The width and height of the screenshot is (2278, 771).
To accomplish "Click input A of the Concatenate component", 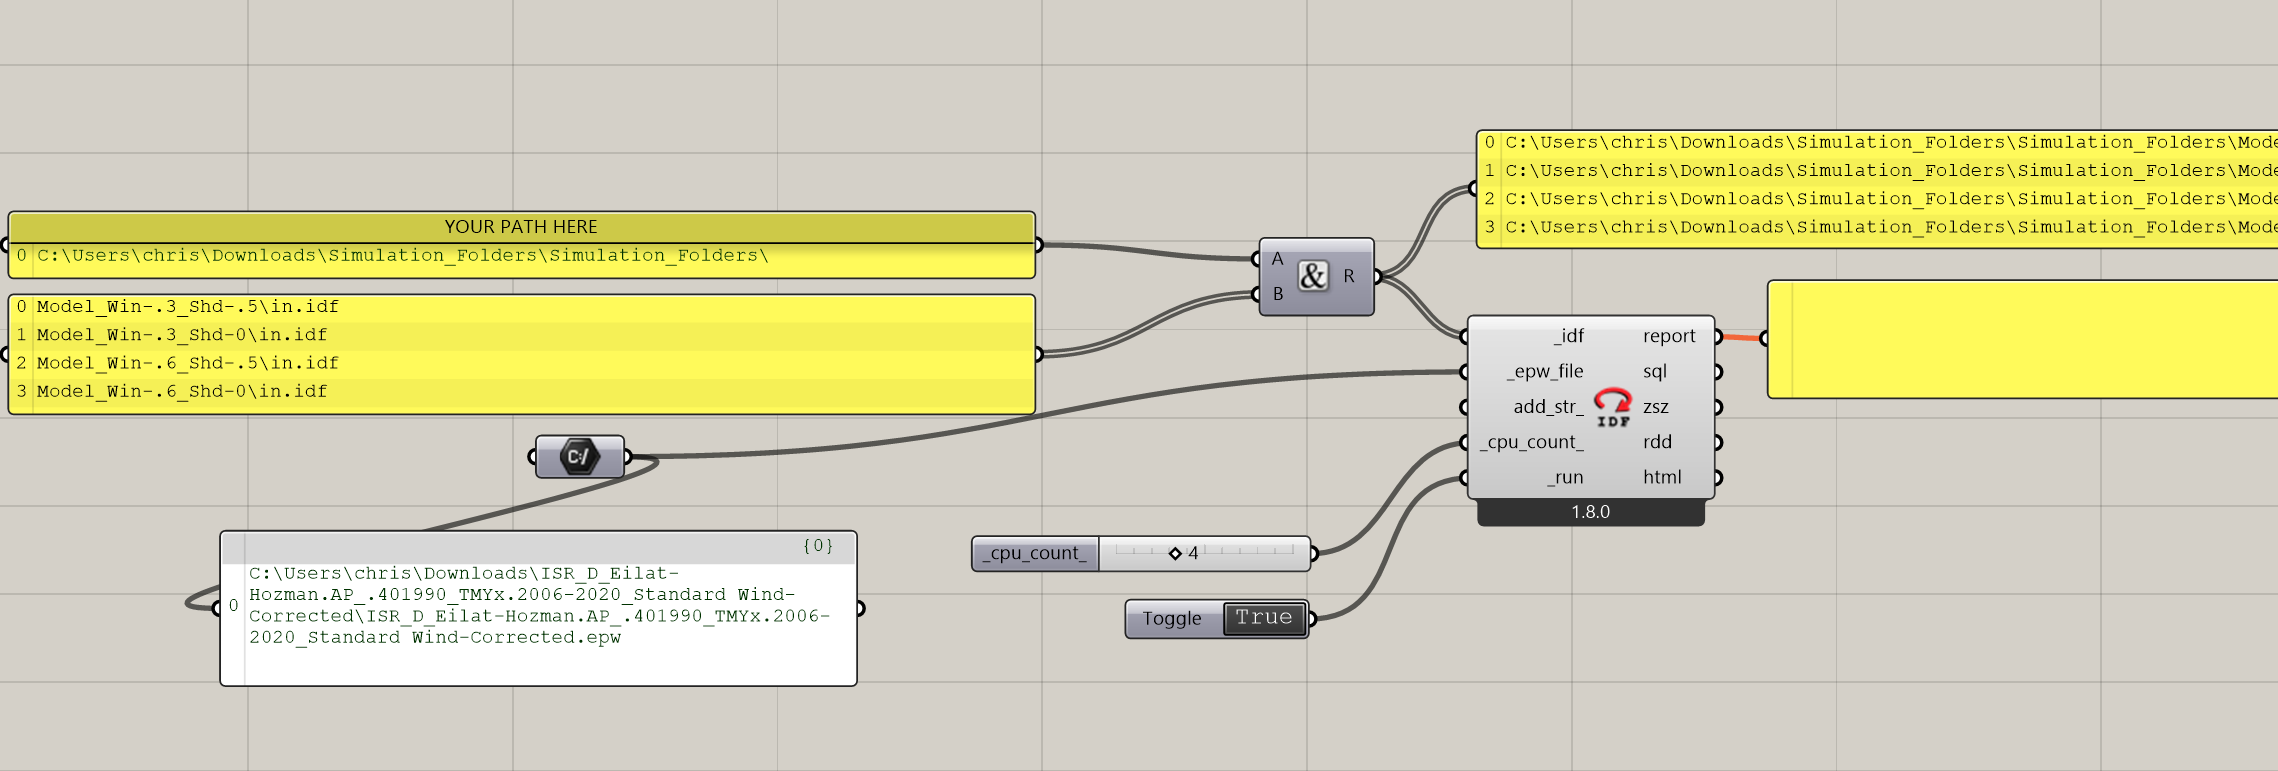I will [x=1277, y=259].
